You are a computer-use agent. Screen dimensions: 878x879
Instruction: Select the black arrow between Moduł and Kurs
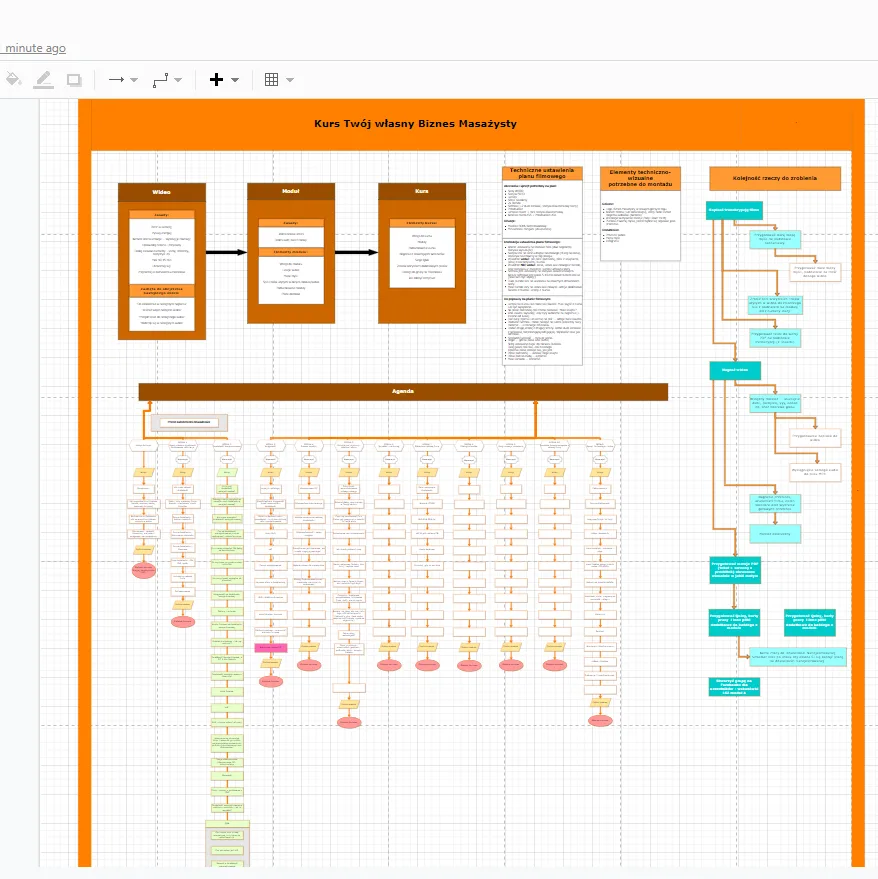(356, 252)
